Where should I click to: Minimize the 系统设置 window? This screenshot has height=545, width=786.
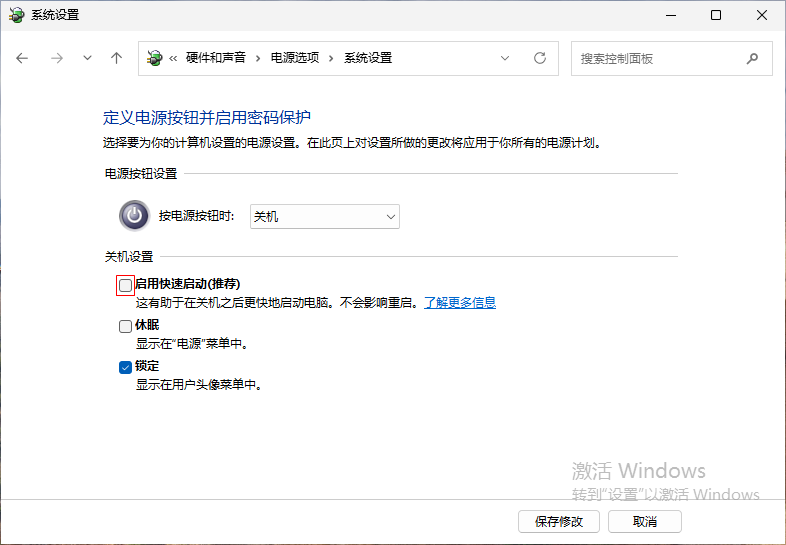671,15
